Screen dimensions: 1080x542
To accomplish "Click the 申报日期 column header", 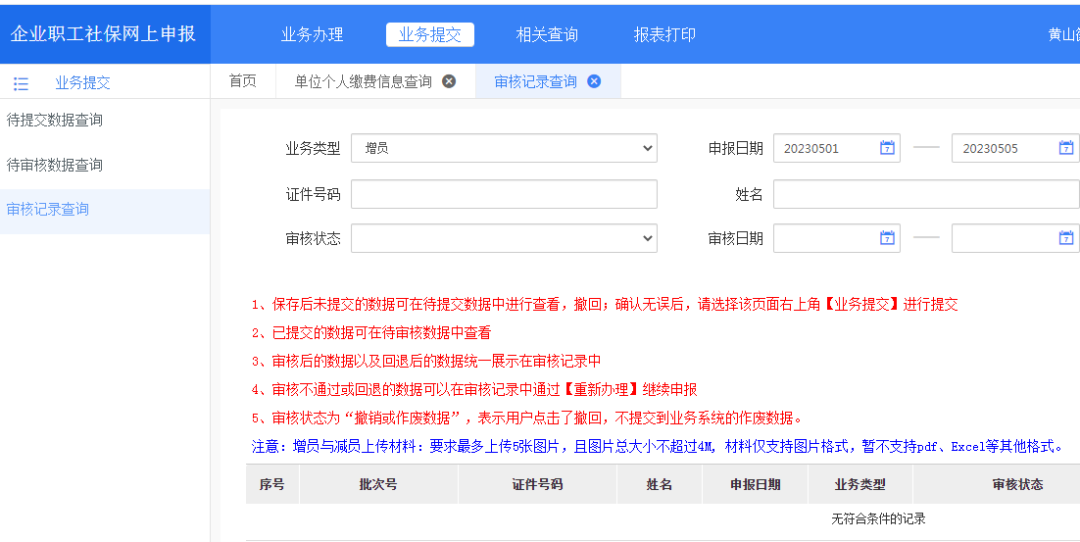I will tap(756, 484).
